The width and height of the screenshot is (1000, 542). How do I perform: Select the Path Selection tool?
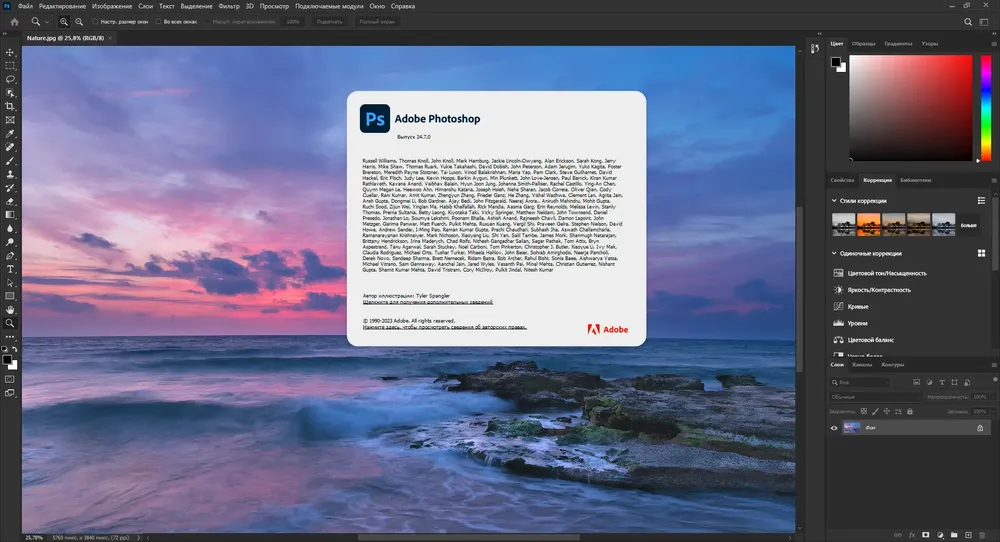[x=10, y=282]
